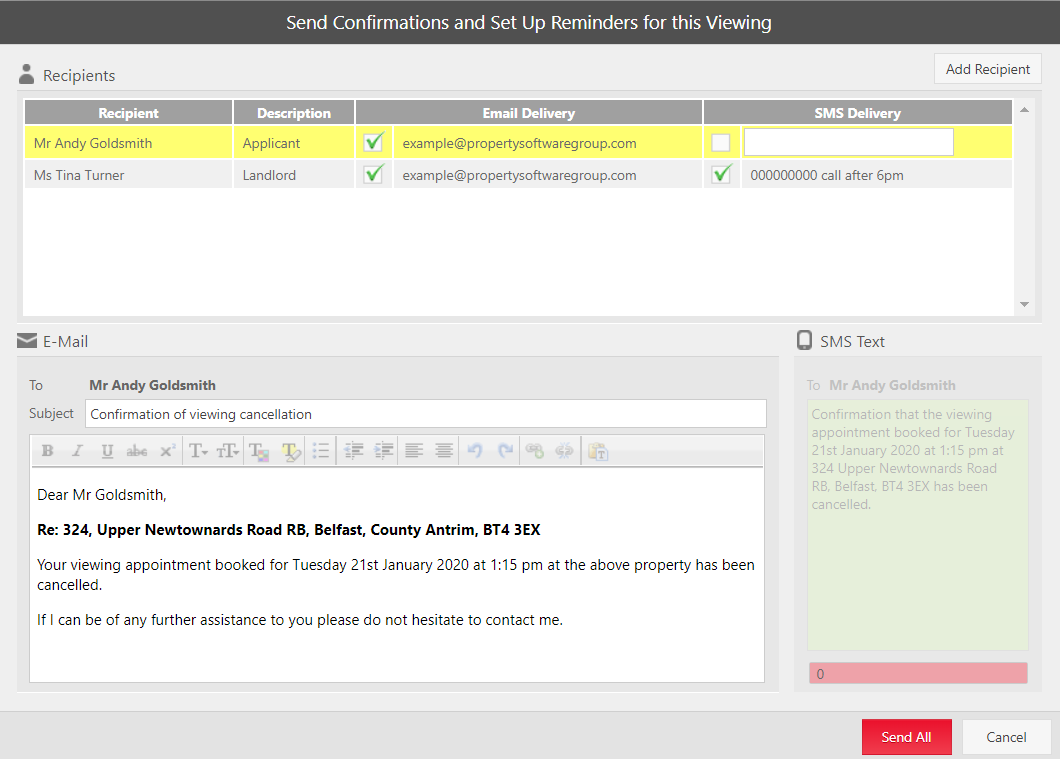The width and height of the screenshot is (1060, 759).
Task: Uncheck SMS delivery for Ms Tina Turner
Action: (720, 175)
